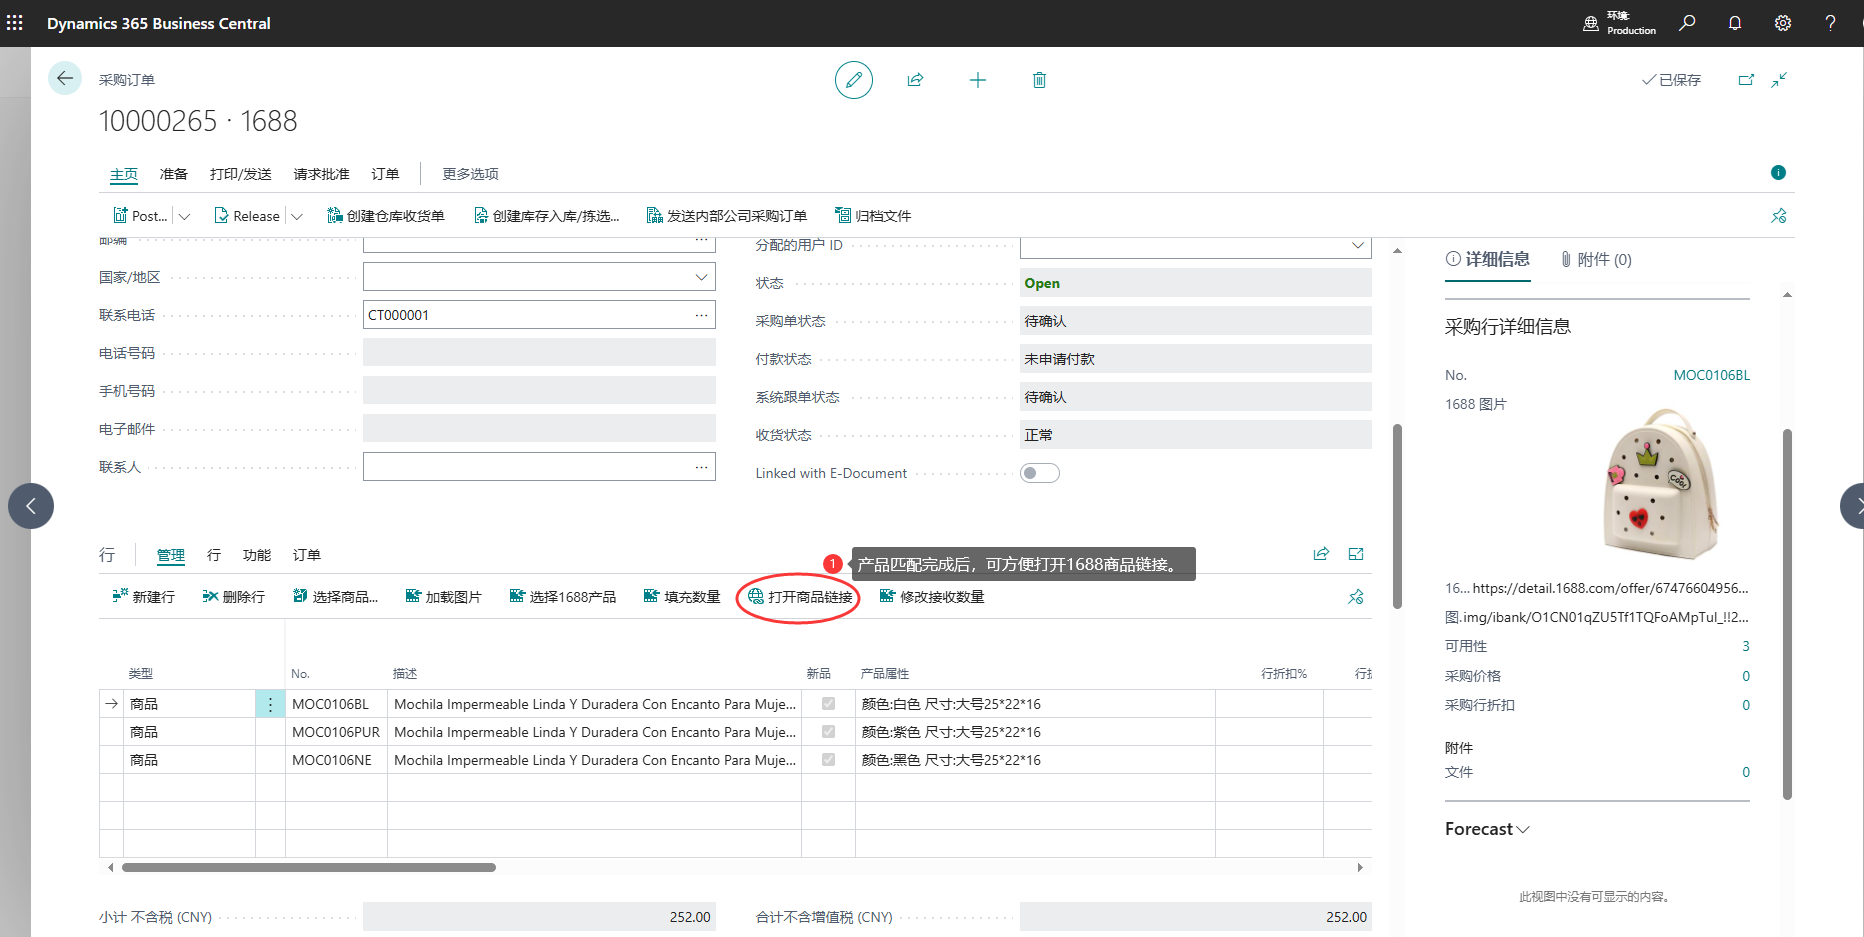Click 创建仓库收货单 button
The image size is (1864, 937).
(386, 216)
